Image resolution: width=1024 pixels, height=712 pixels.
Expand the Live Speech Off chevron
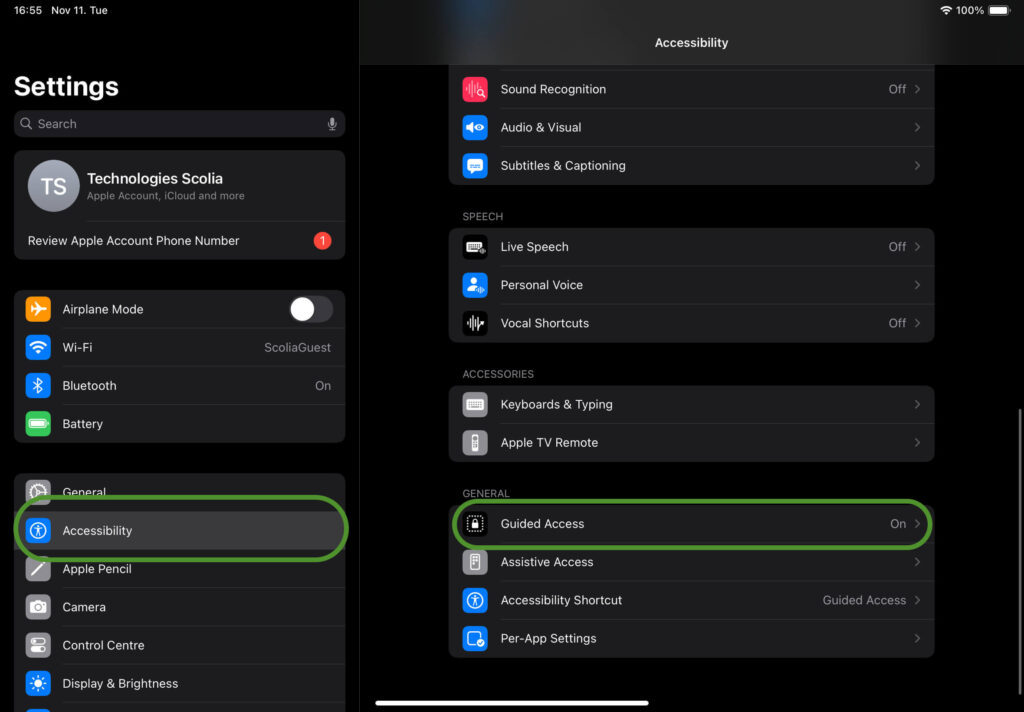(x=917, y=247)
